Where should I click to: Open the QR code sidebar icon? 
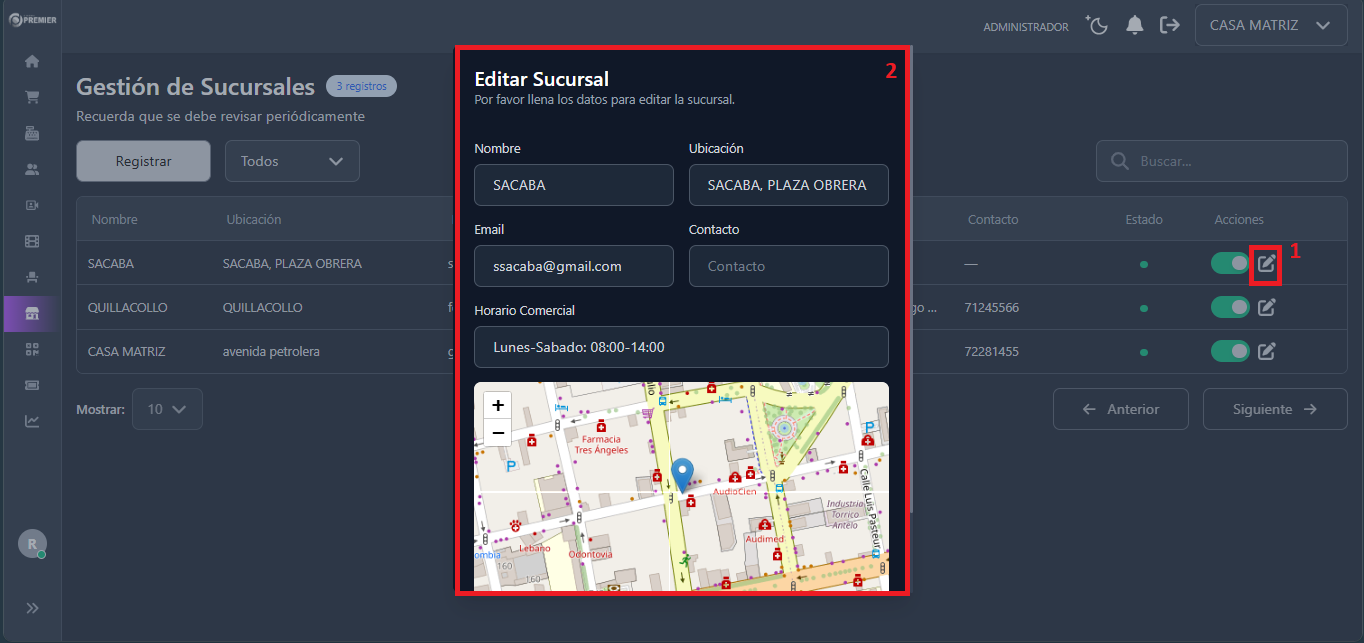pyautogui.click(x=32, y=349)
